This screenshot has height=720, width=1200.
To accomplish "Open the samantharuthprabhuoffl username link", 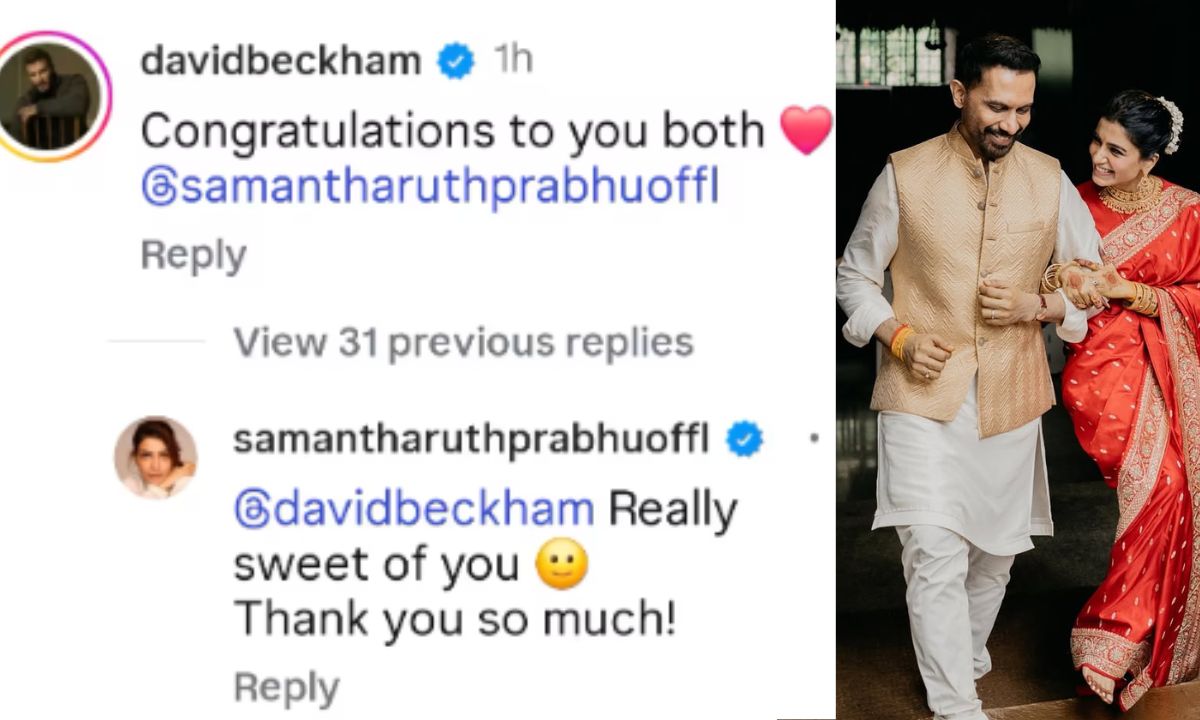I will 472,440.
